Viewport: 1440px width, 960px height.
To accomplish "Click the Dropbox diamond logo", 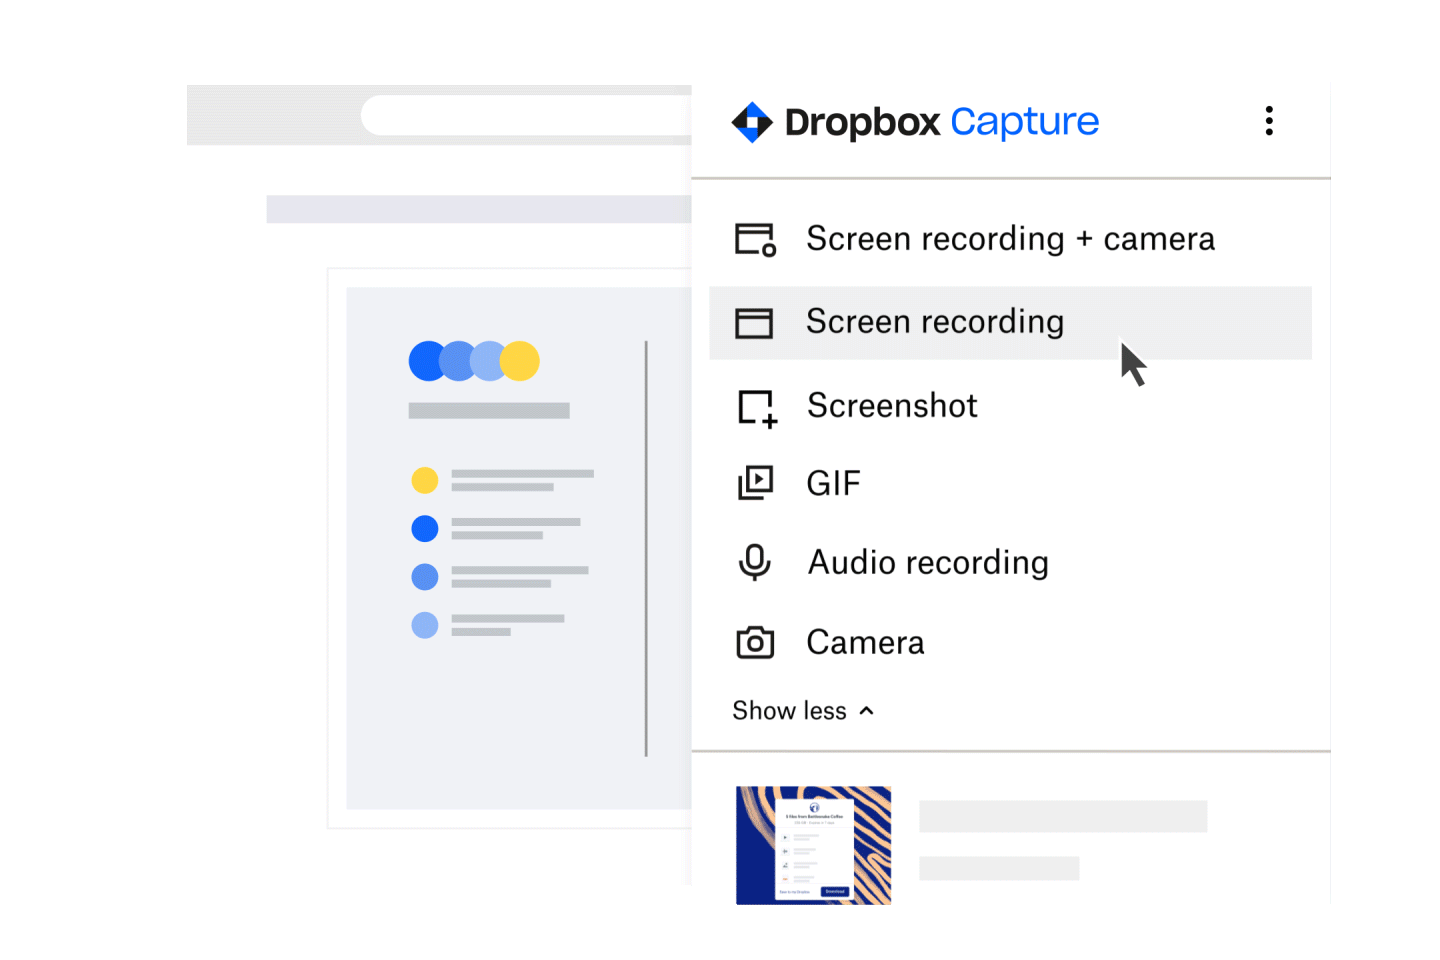I will (x=751, y=121).
